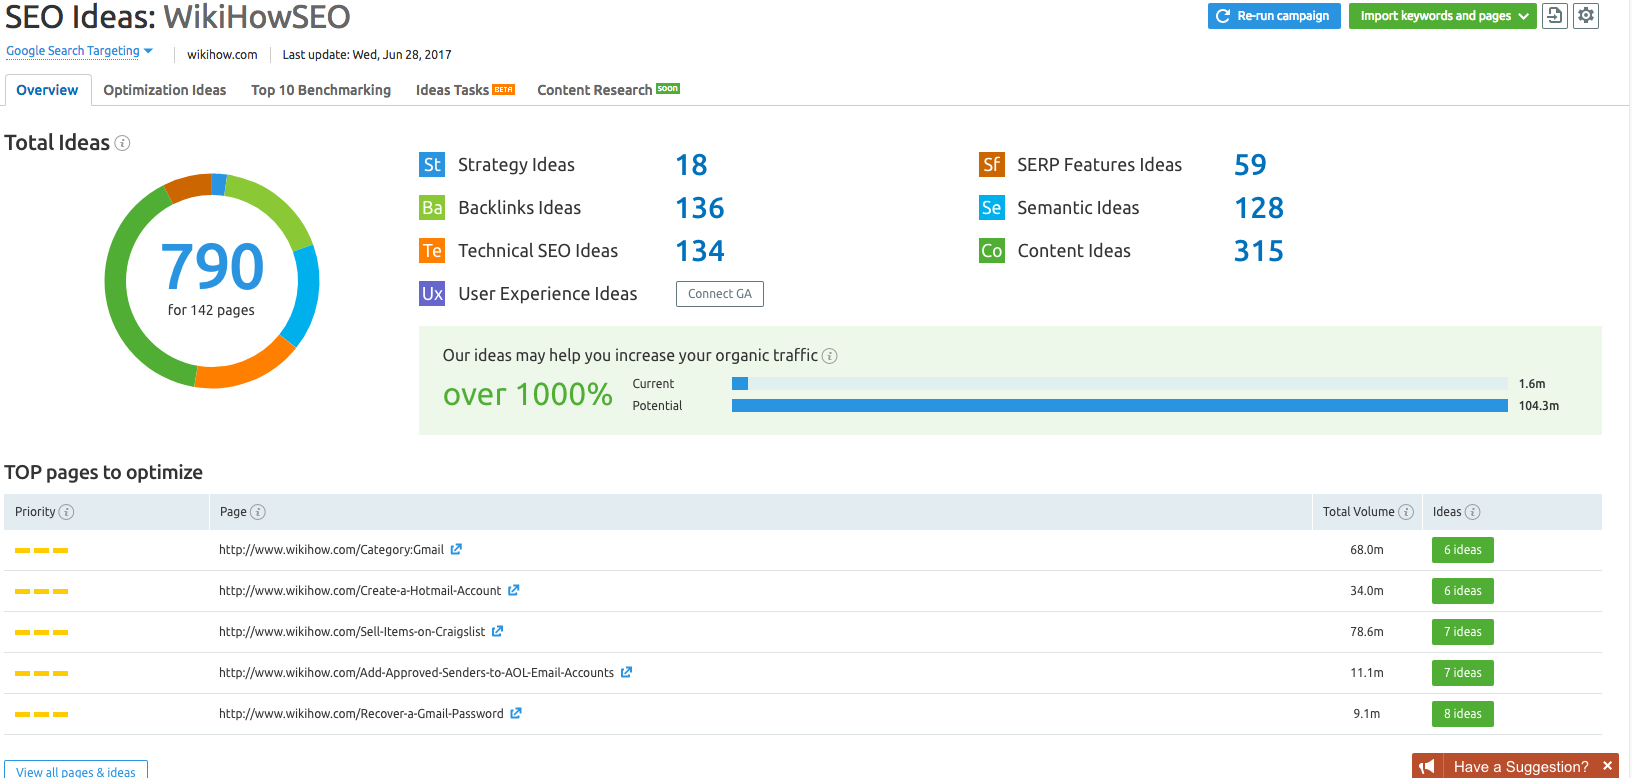Open the Create-a-Hotmail-Account page URL

click(x=360, y=591)
